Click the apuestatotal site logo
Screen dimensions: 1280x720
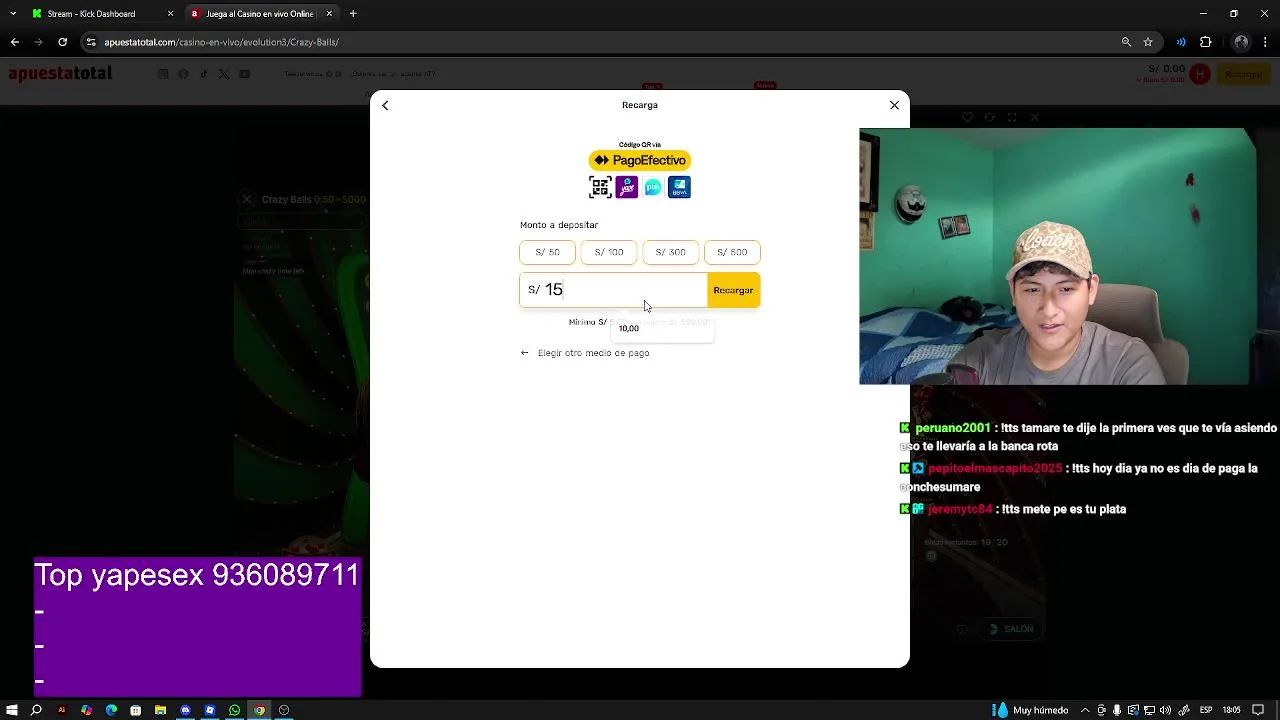[60, 73]
